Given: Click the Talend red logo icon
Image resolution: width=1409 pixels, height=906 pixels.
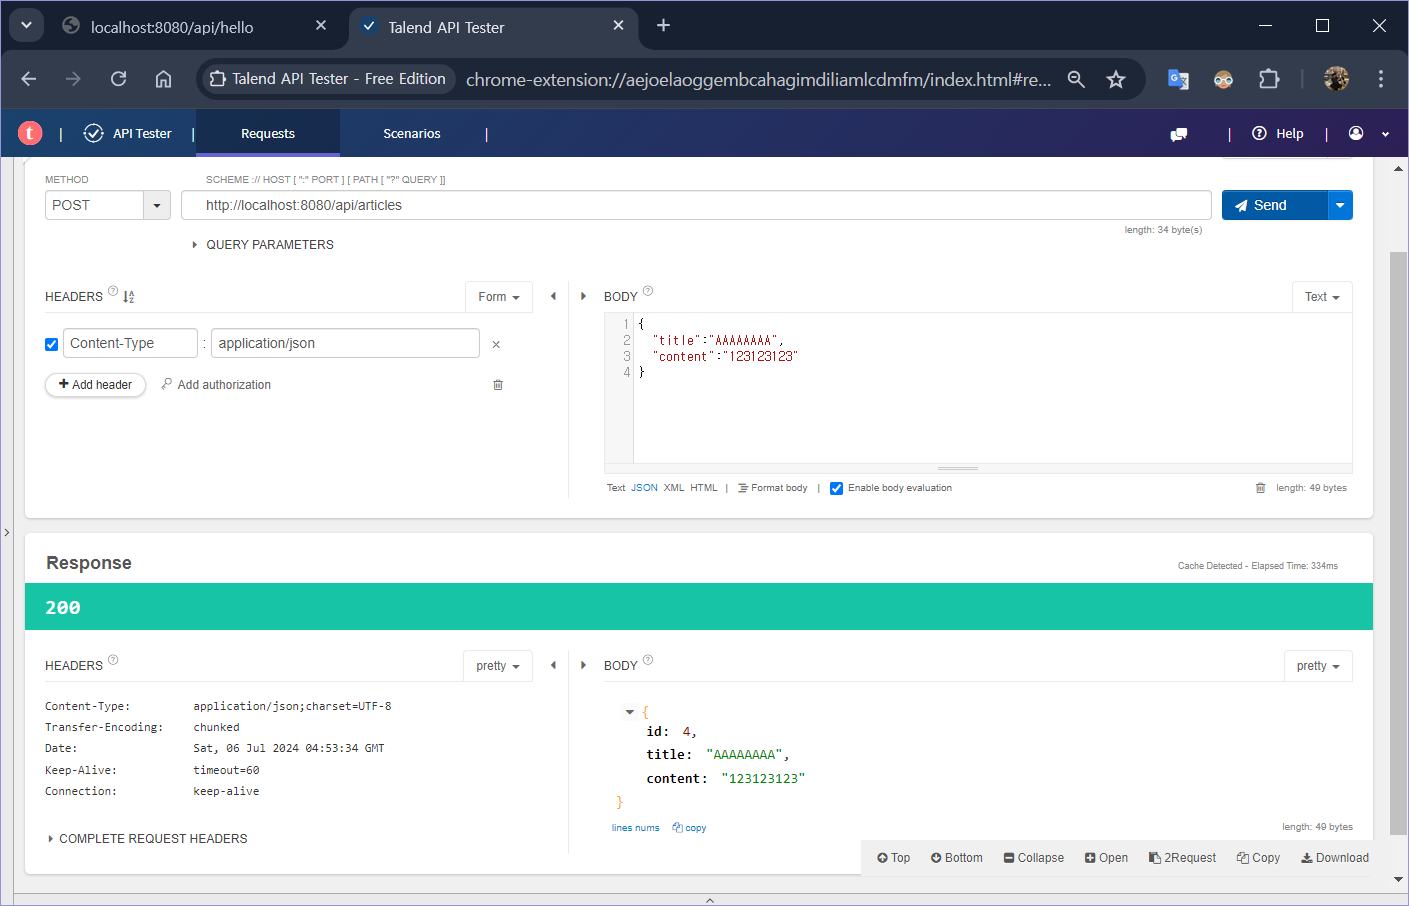Looking at the screenshot, I should [x=30, y=133].
